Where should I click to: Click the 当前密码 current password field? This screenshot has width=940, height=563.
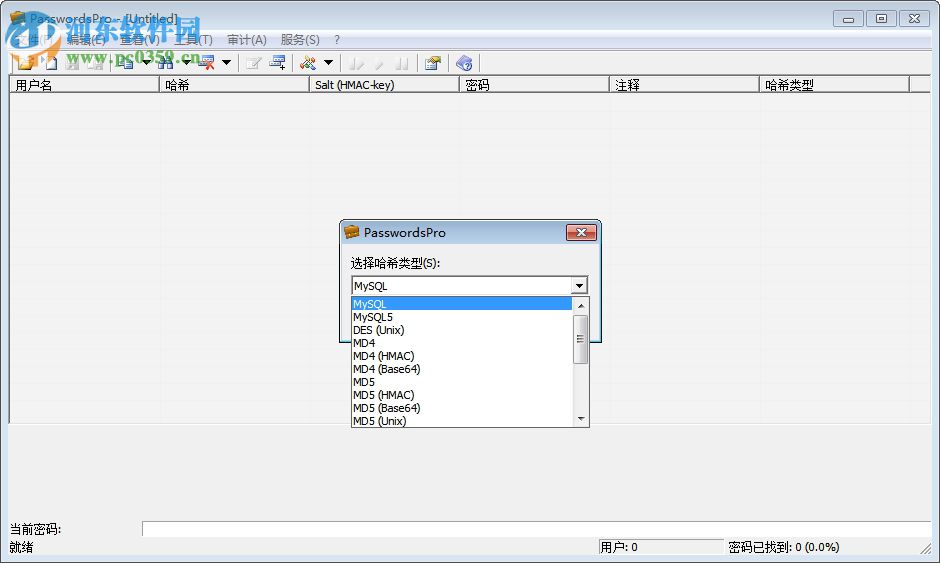[537, 529]
